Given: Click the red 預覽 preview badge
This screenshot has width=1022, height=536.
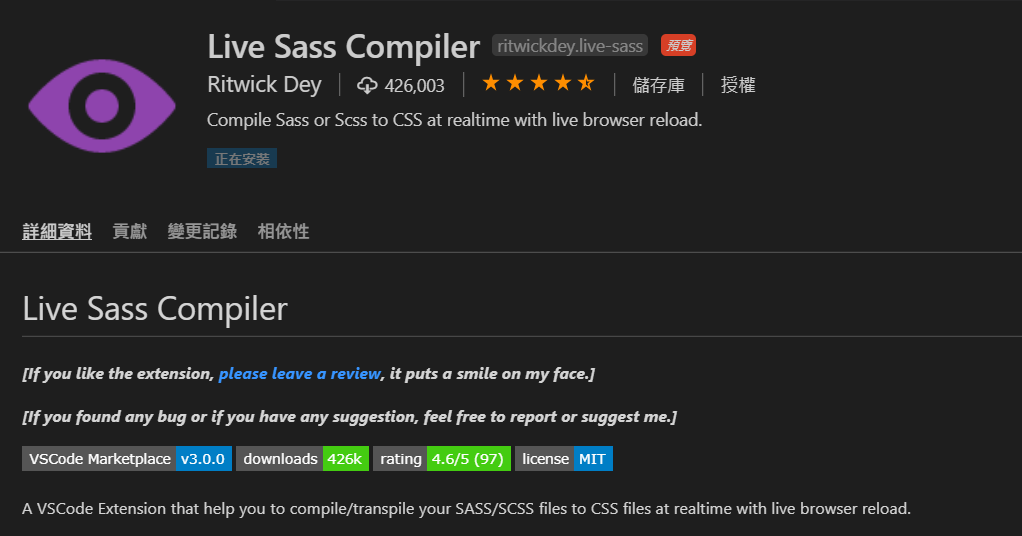Looking at the screenshot, I should pos(679,46).
